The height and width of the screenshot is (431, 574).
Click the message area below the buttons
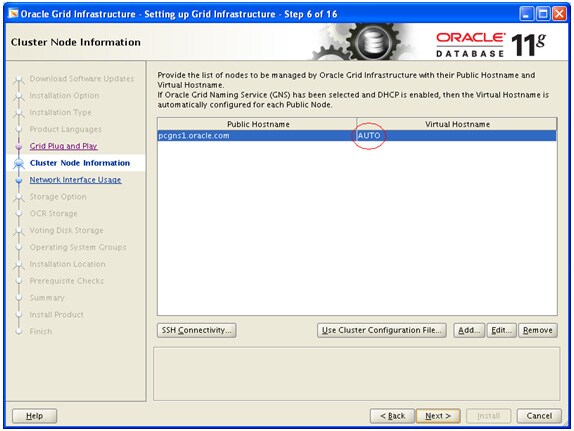(x=357, y=374)
